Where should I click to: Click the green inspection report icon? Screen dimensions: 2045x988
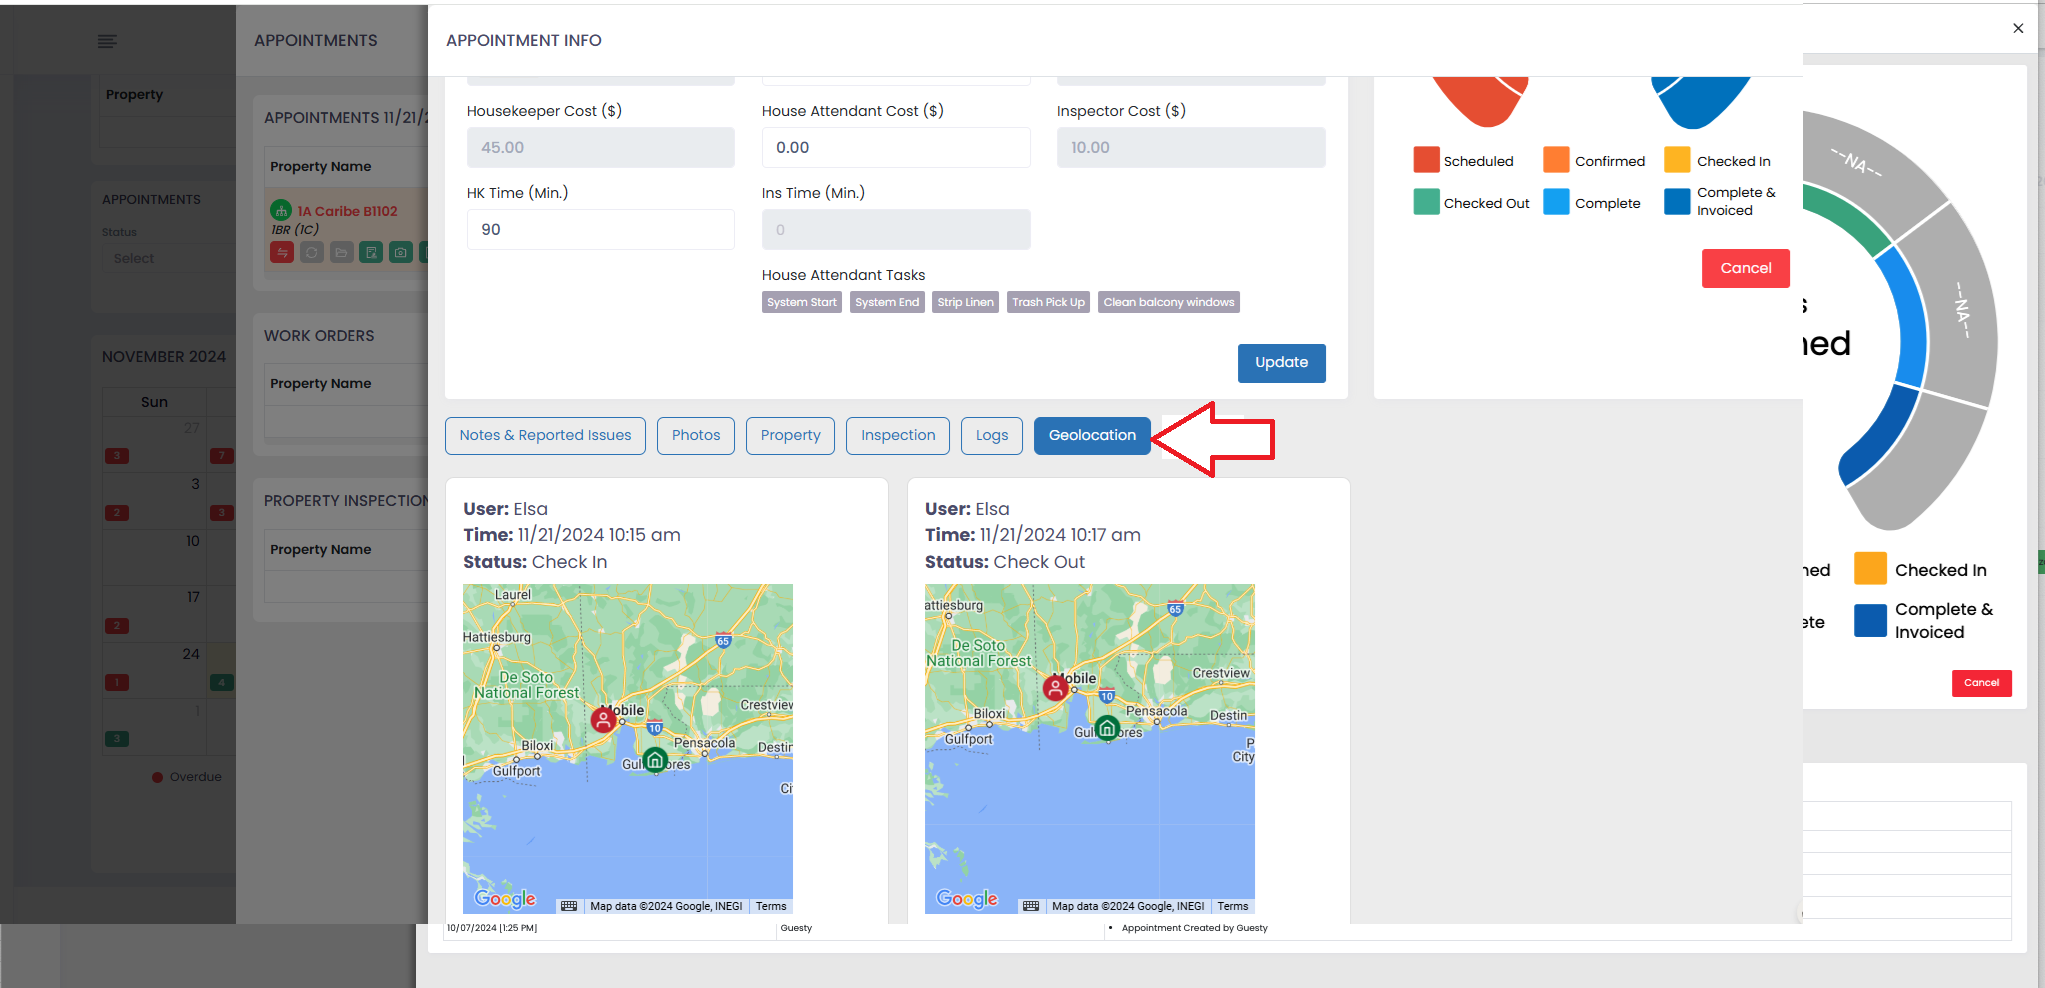click(371, 252)
